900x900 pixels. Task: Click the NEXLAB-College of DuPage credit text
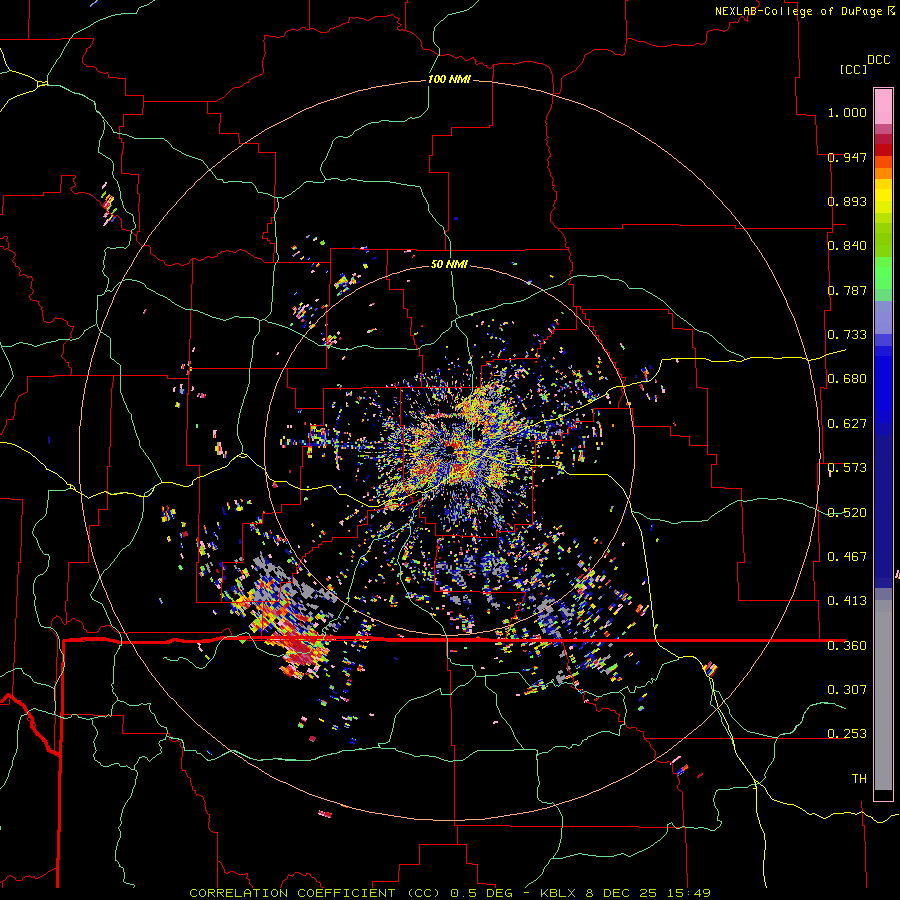798,11
